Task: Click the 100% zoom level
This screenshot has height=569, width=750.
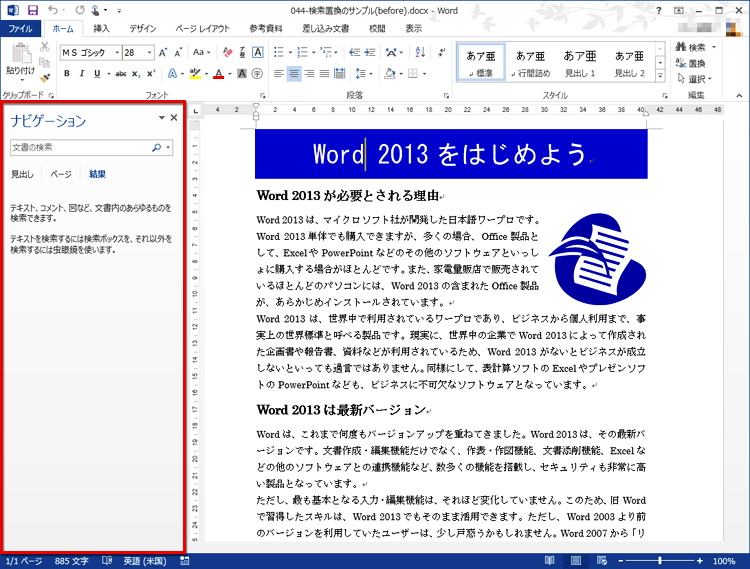Action: coord(724,561)
